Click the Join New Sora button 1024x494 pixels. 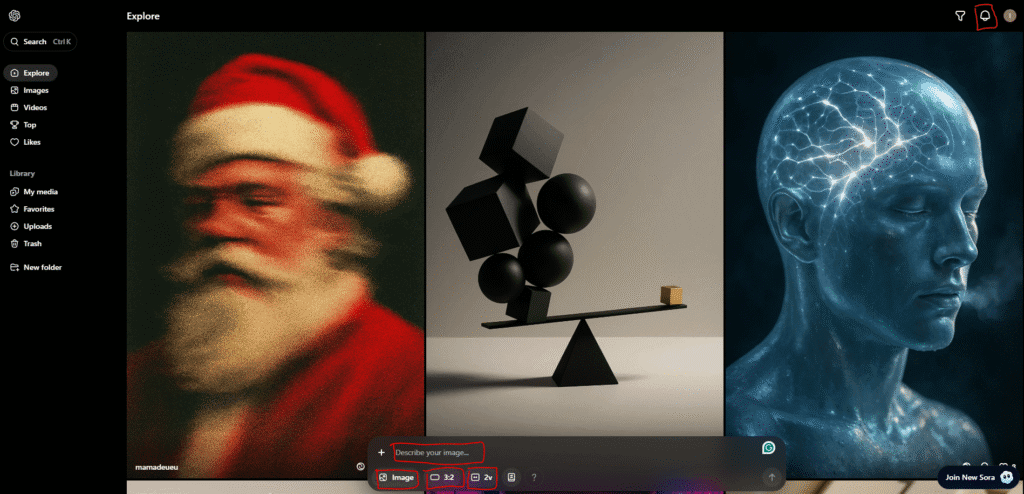(979, 478)
